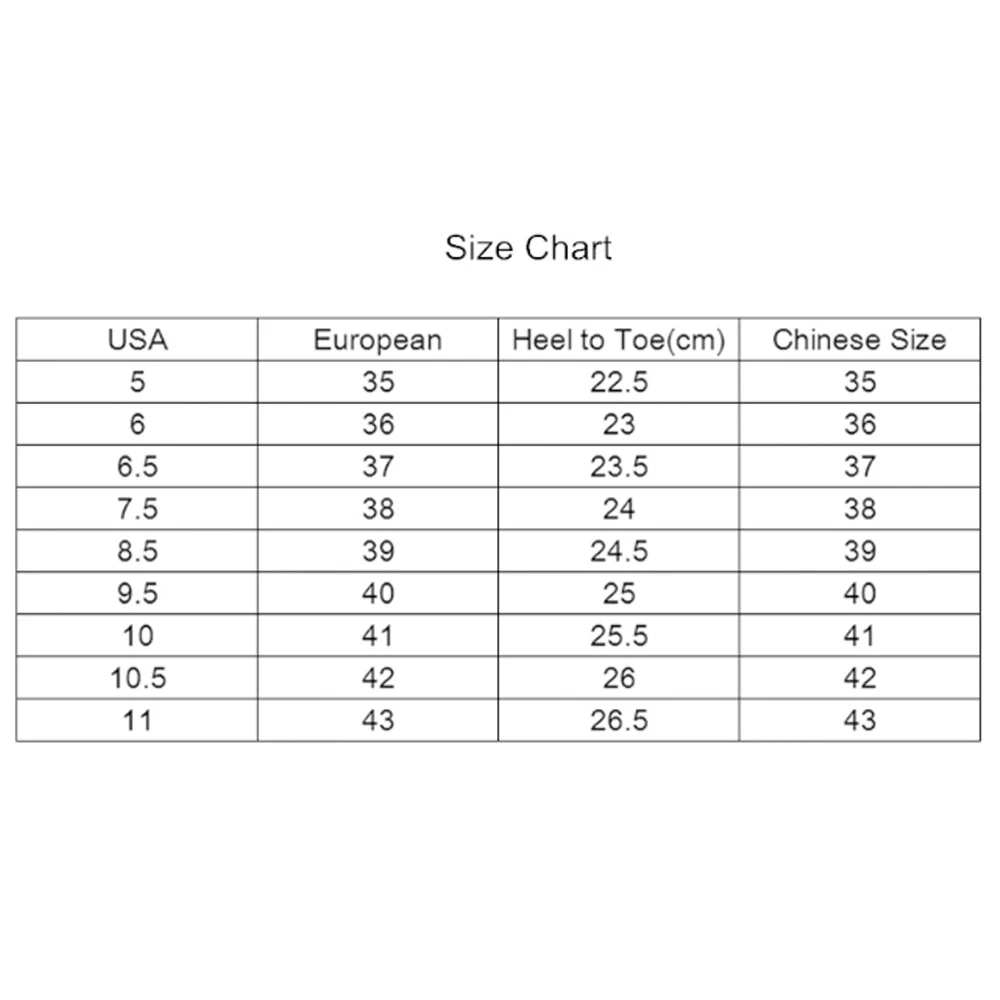Select USA size 8.5 cell
Viewport: 1000px width, 1000px height.
click(x=137, y=551)
